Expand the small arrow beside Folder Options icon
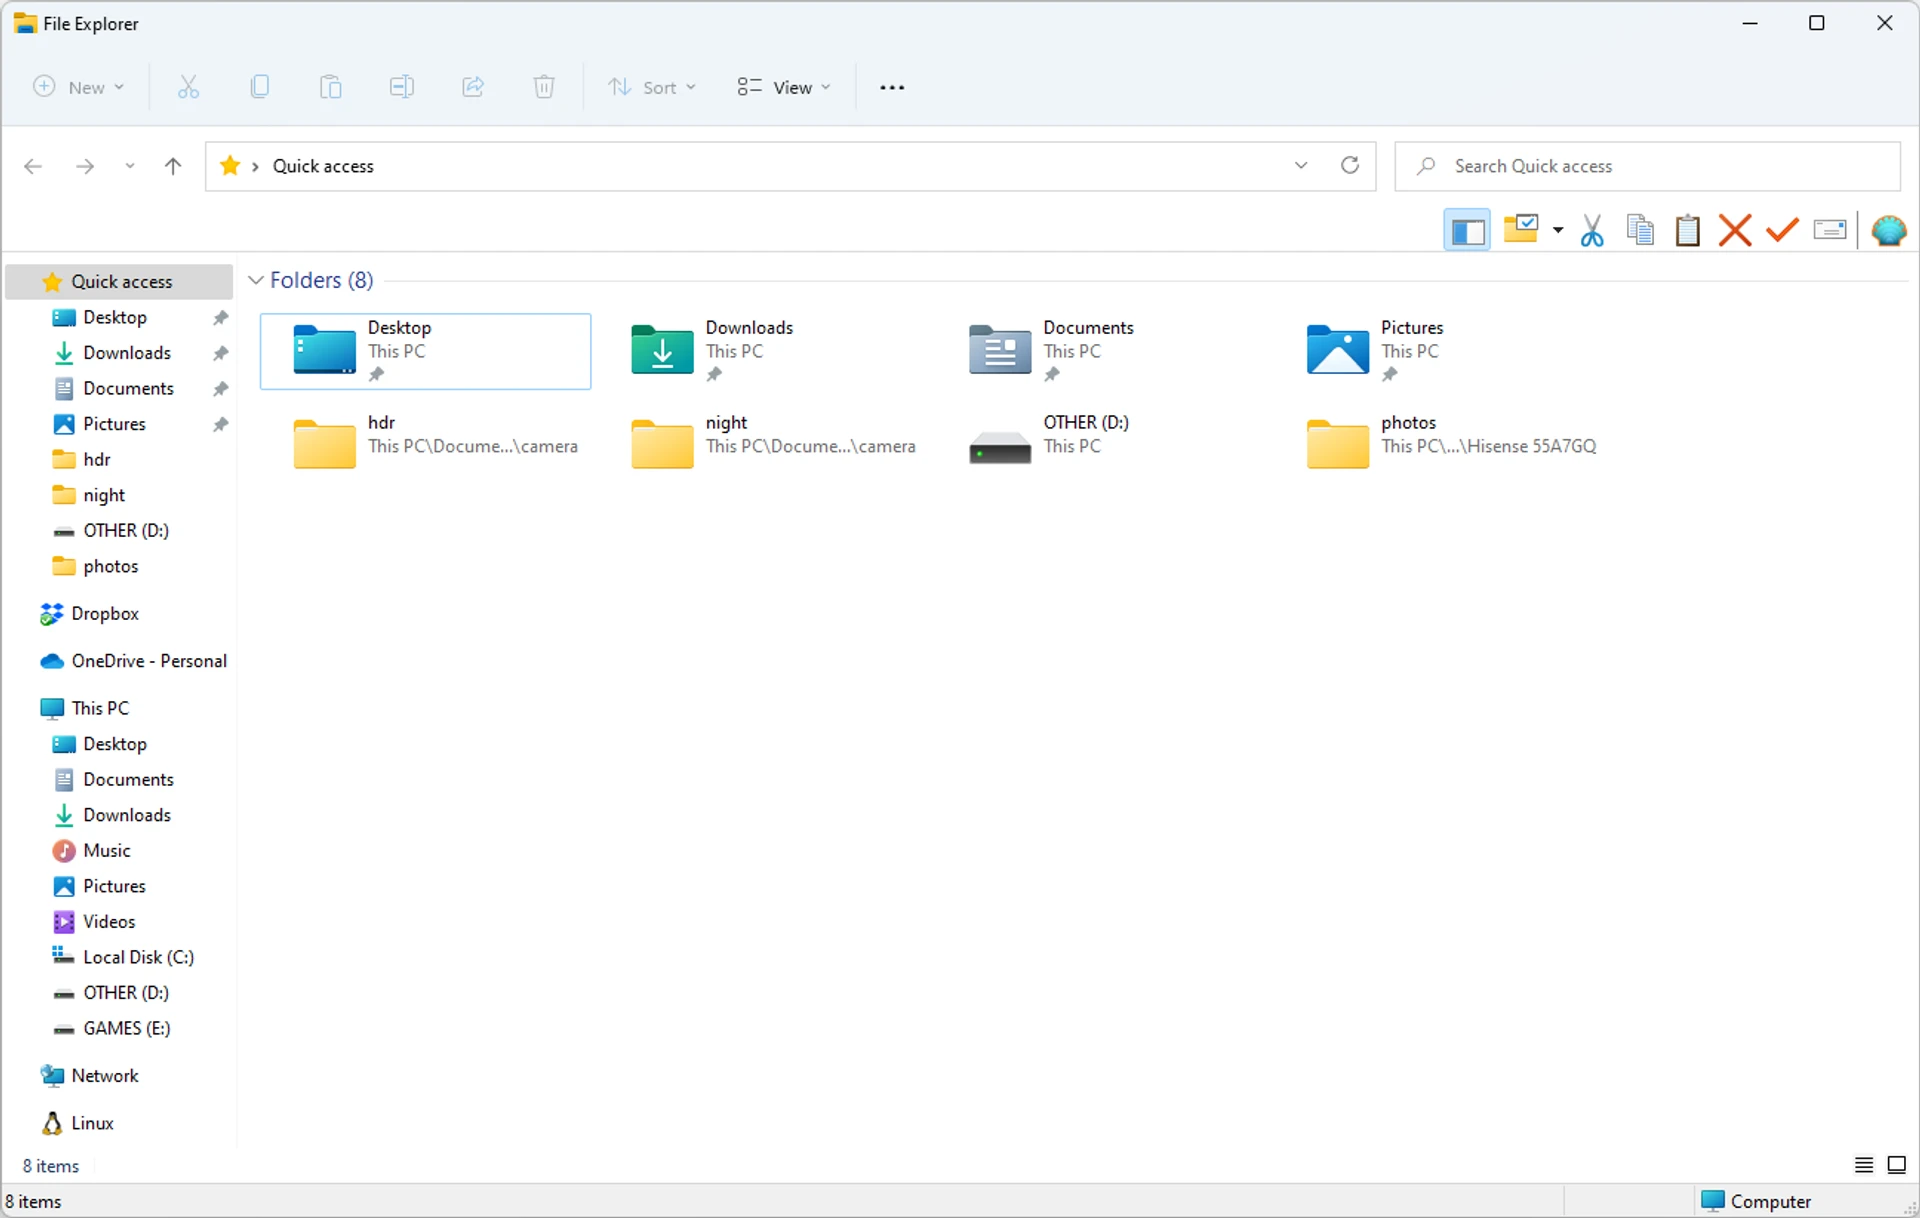 click(x=1558, y=231)
